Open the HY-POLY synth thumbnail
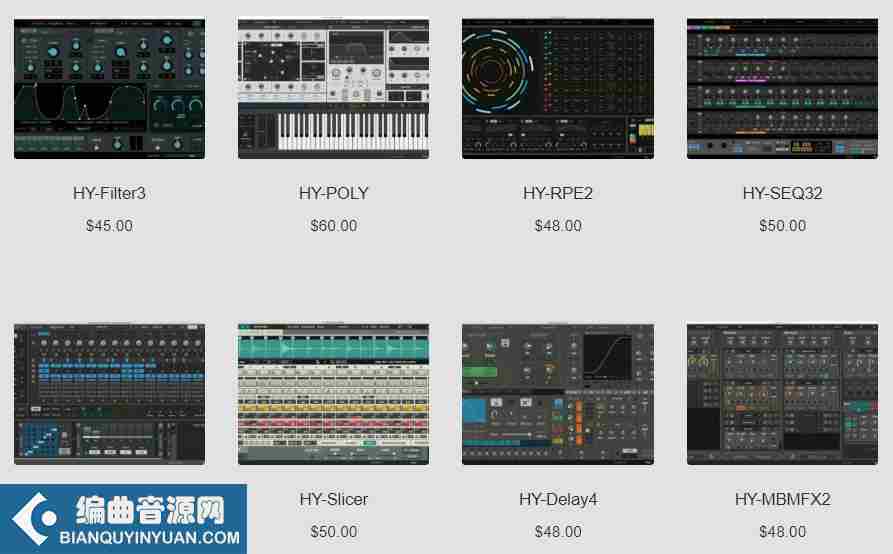 tap(334, 89)
